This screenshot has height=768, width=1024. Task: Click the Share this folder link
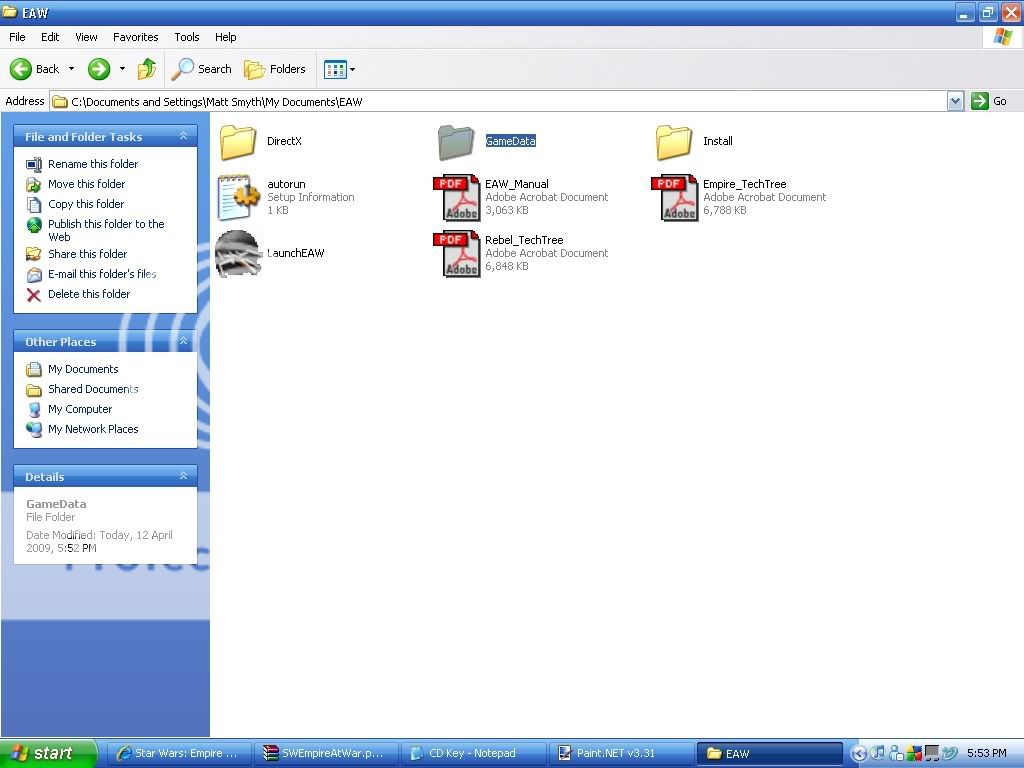point(88,254)
